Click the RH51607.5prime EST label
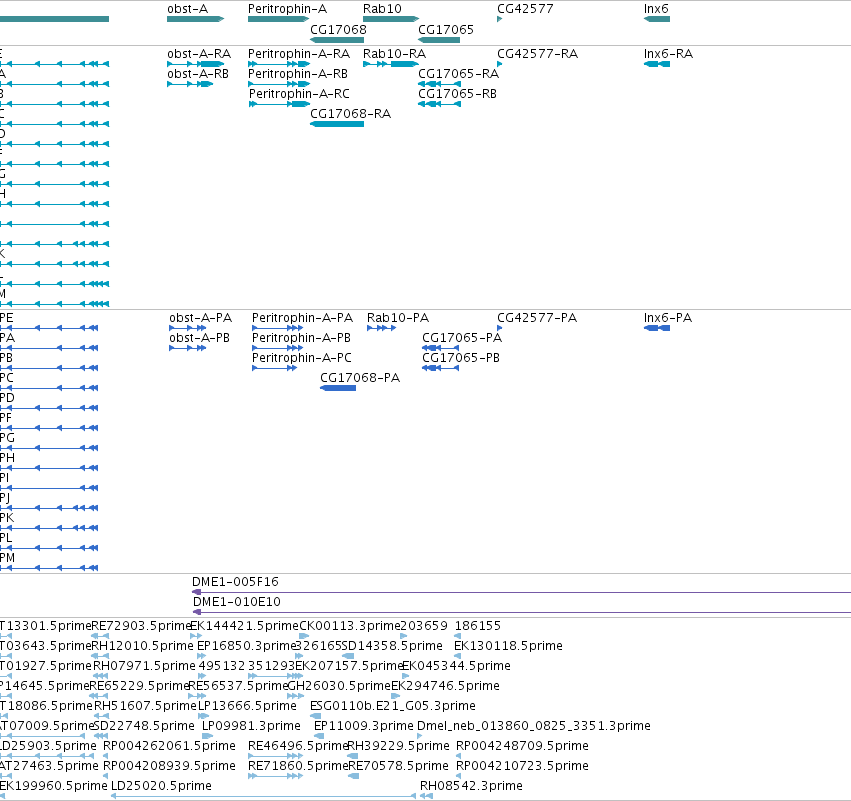 [145, 706]
